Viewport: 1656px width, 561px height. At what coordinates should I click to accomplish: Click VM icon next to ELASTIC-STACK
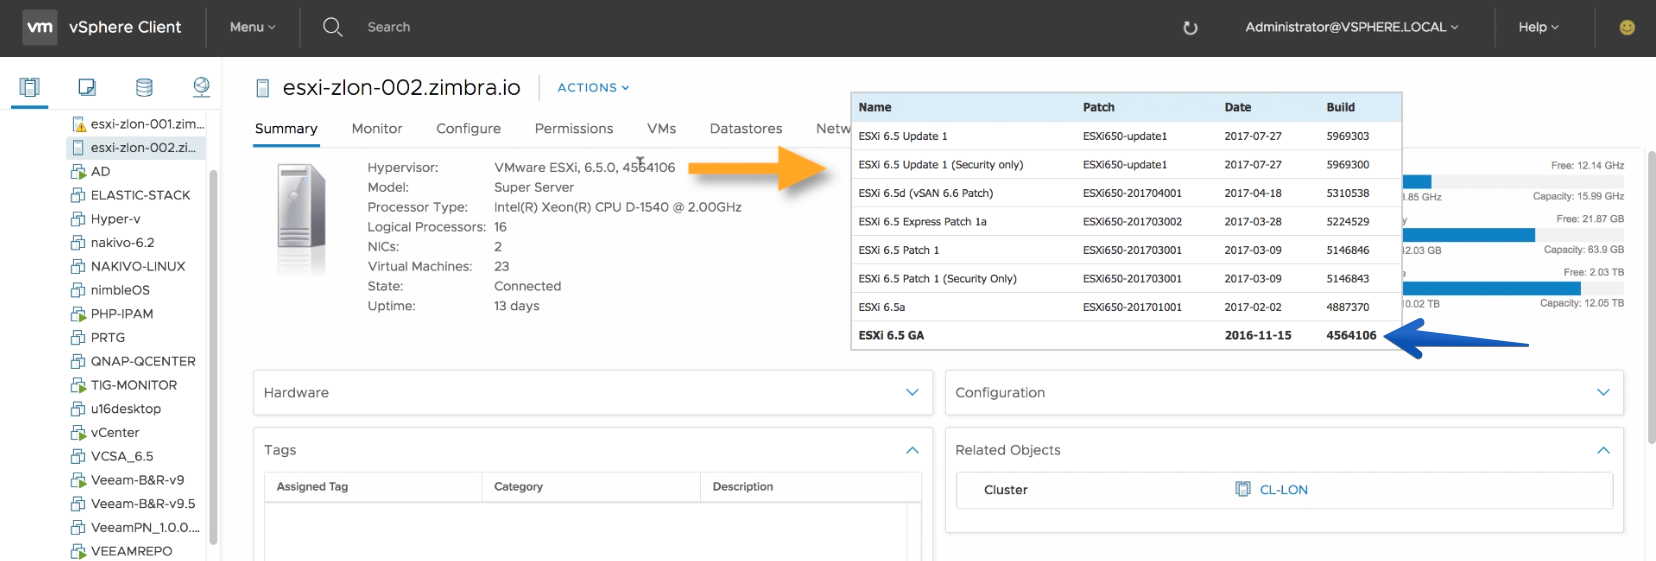pyautogui.click(x=78, y=195)
